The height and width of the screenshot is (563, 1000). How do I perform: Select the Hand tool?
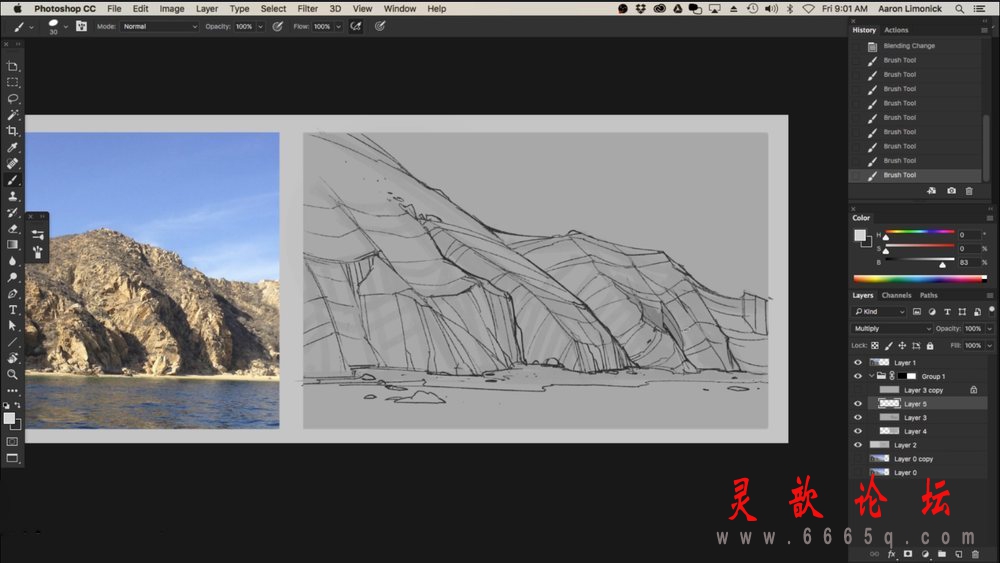tap(12, 358)
